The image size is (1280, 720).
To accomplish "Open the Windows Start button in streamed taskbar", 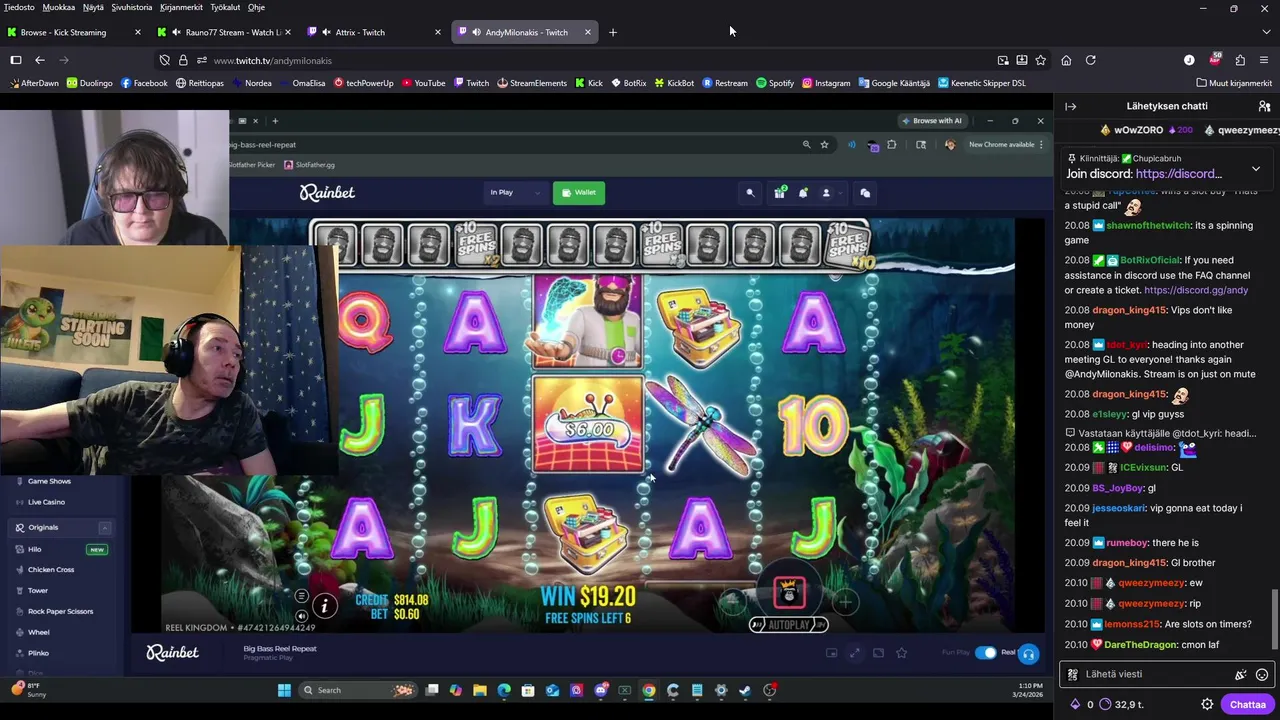I will click(x=284, y=690).
